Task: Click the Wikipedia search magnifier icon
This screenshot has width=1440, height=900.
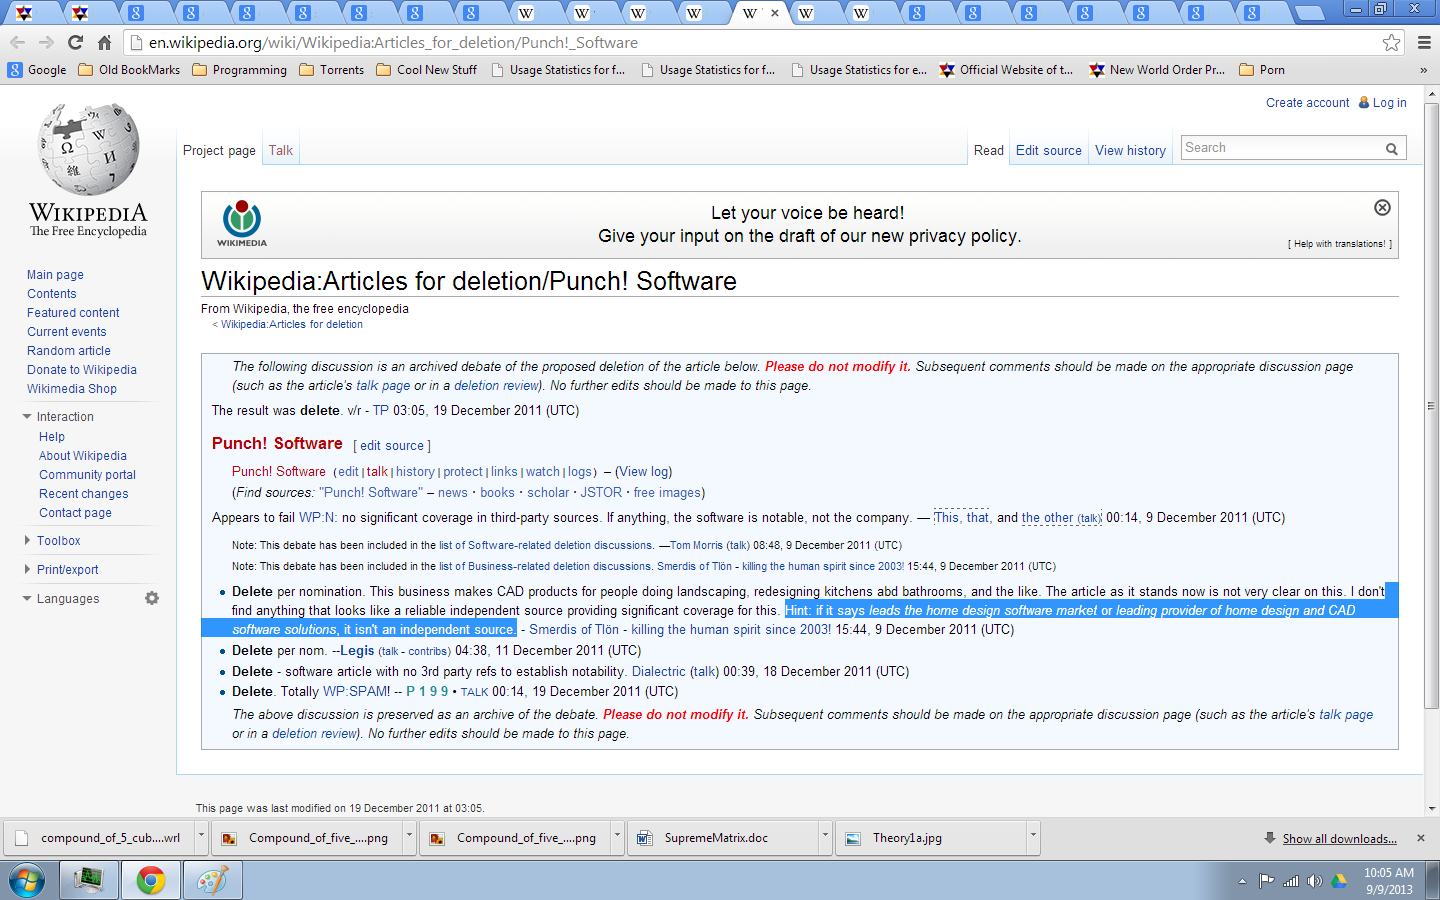Action: click(1391, 149)
